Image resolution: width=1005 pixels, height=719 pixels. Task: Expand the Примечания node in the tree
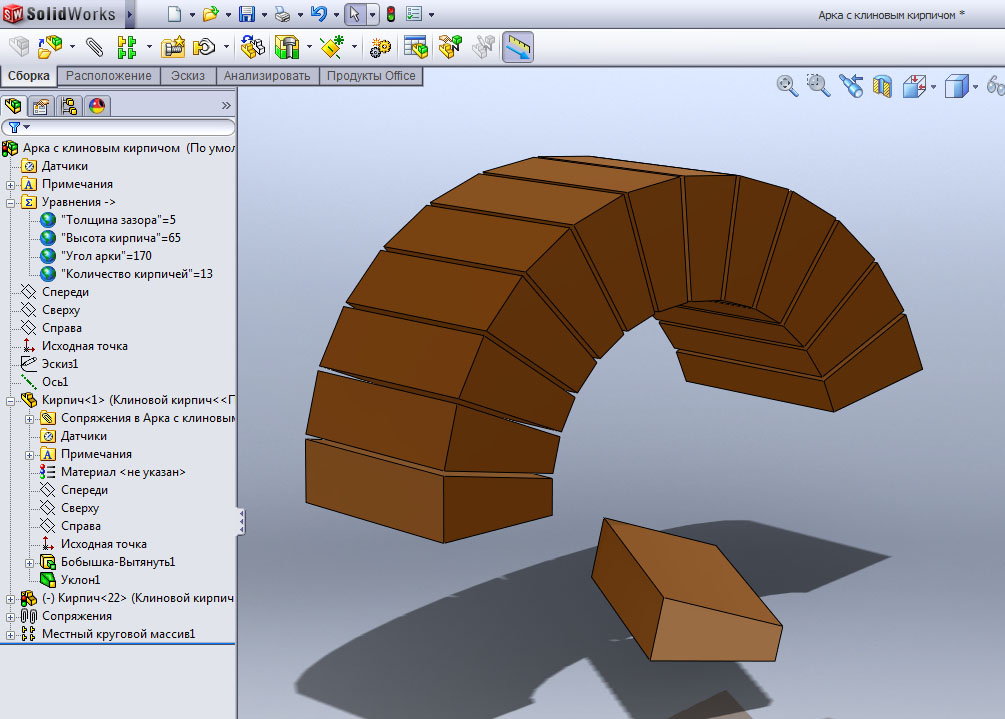(x=10, y=184)
